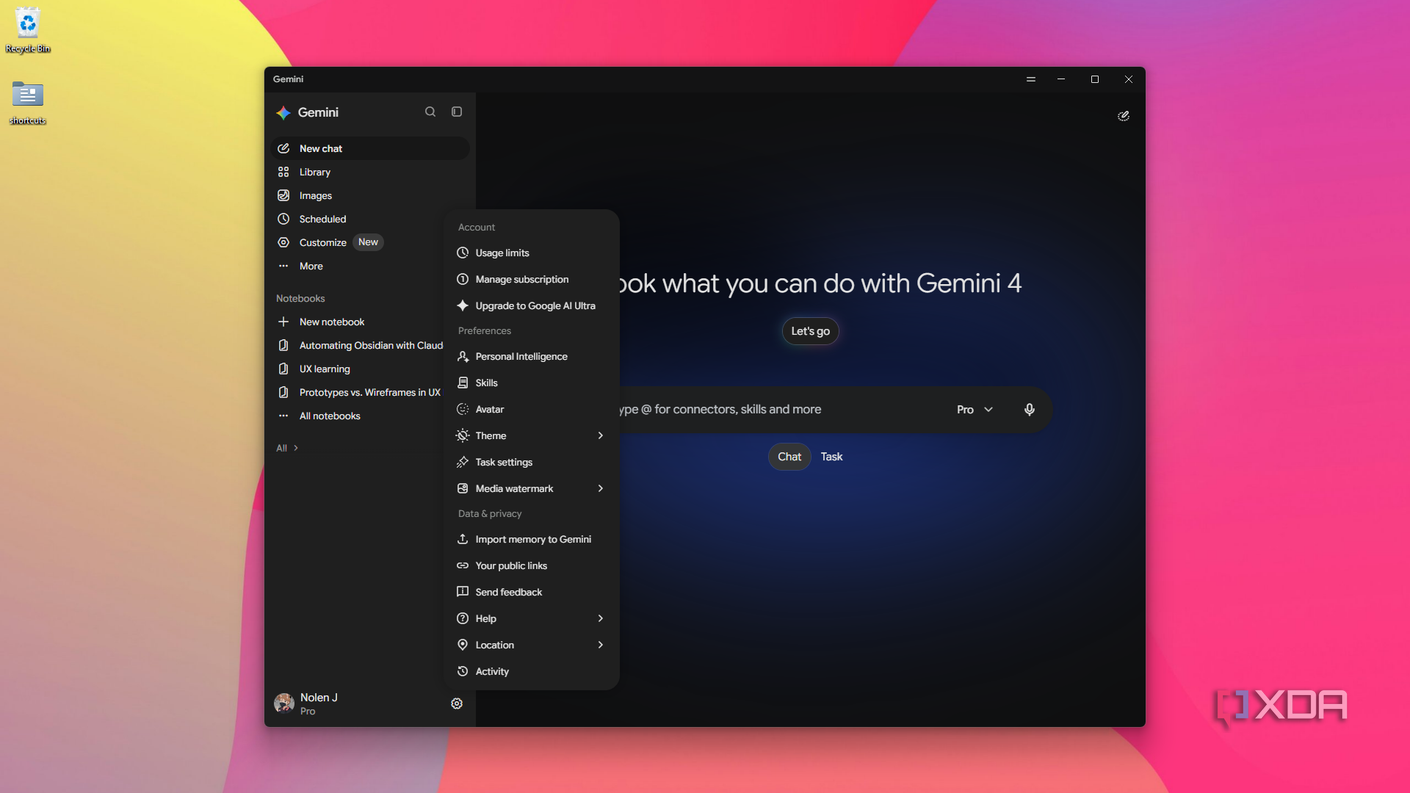Click New chat in sidebar

click(x=371, y=149)
